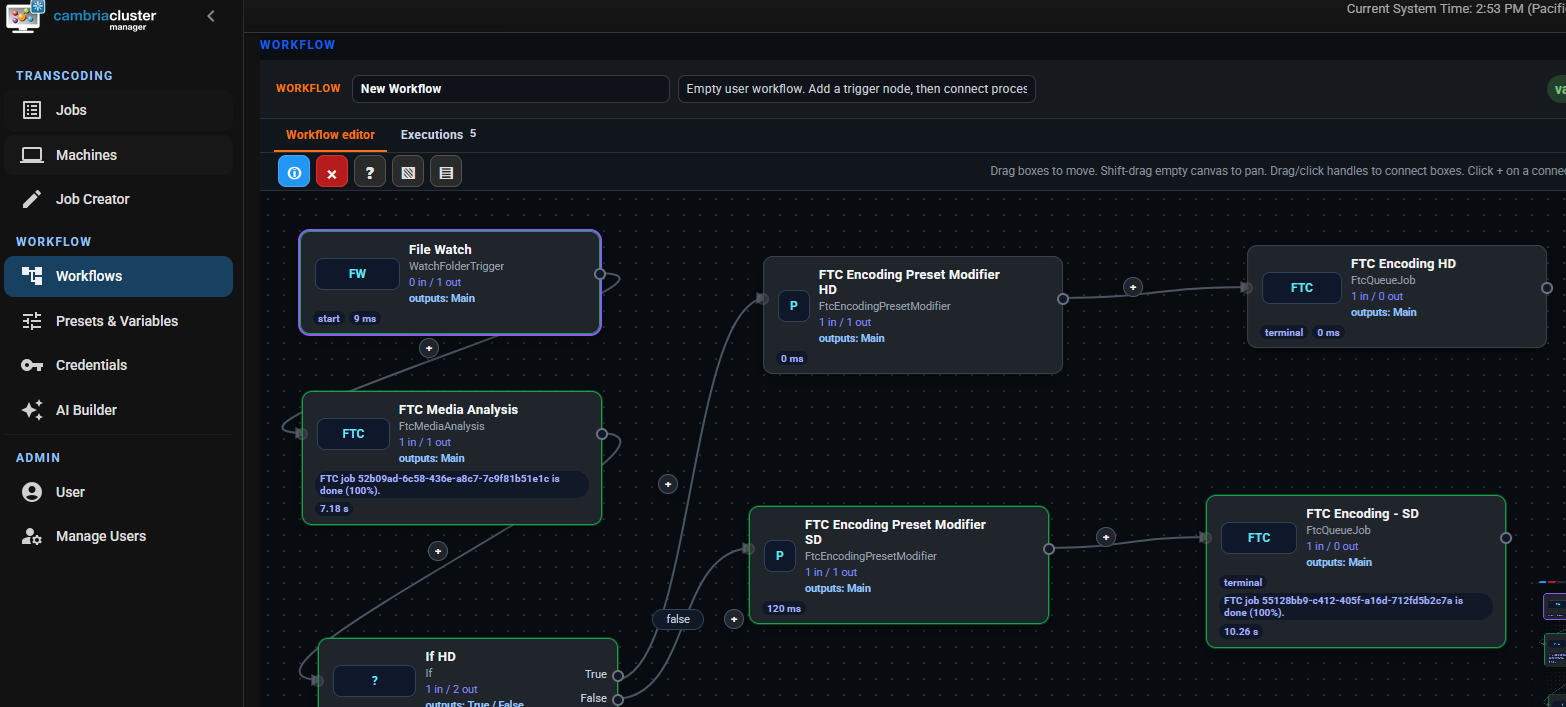Click the 10.26 s duration badge
1566x707 pixels.
pyautogui.click(x=1241, y=632)
